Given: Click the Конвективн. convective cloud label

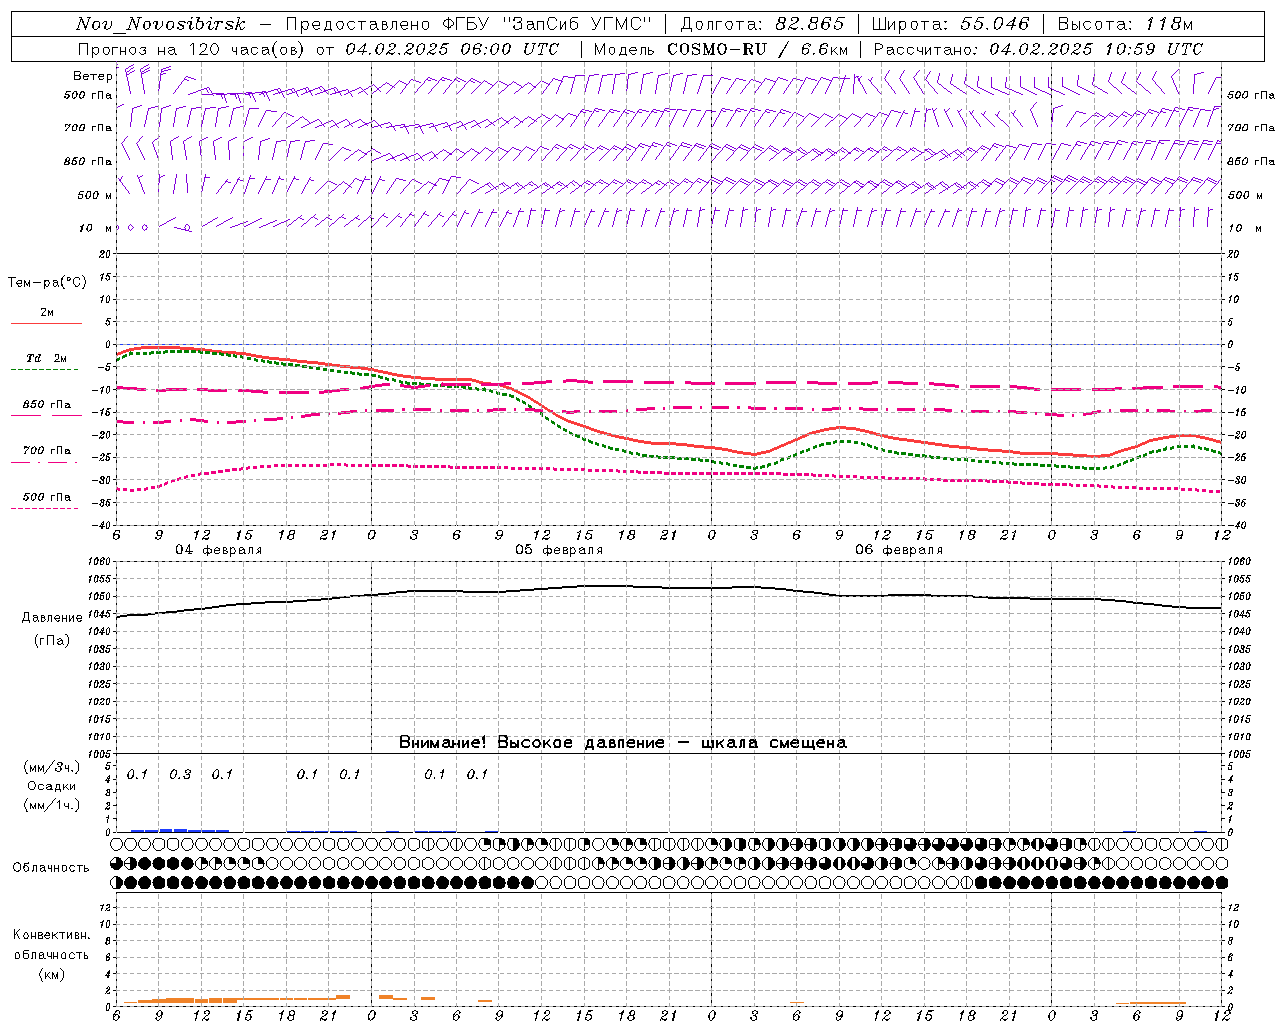Looking at the screenshot, I should (51, 935).
